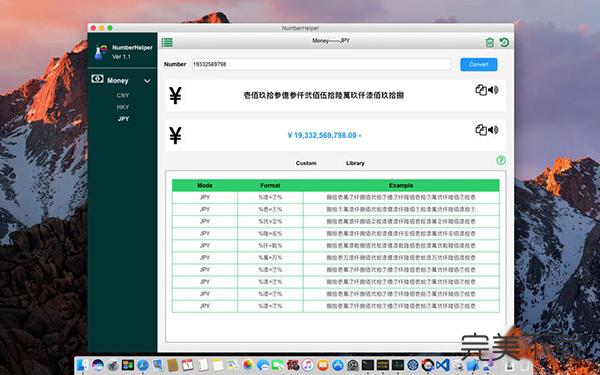Open App Store in the dock
The width and height of the screenshot is (600, 375).
coord(338,365)
